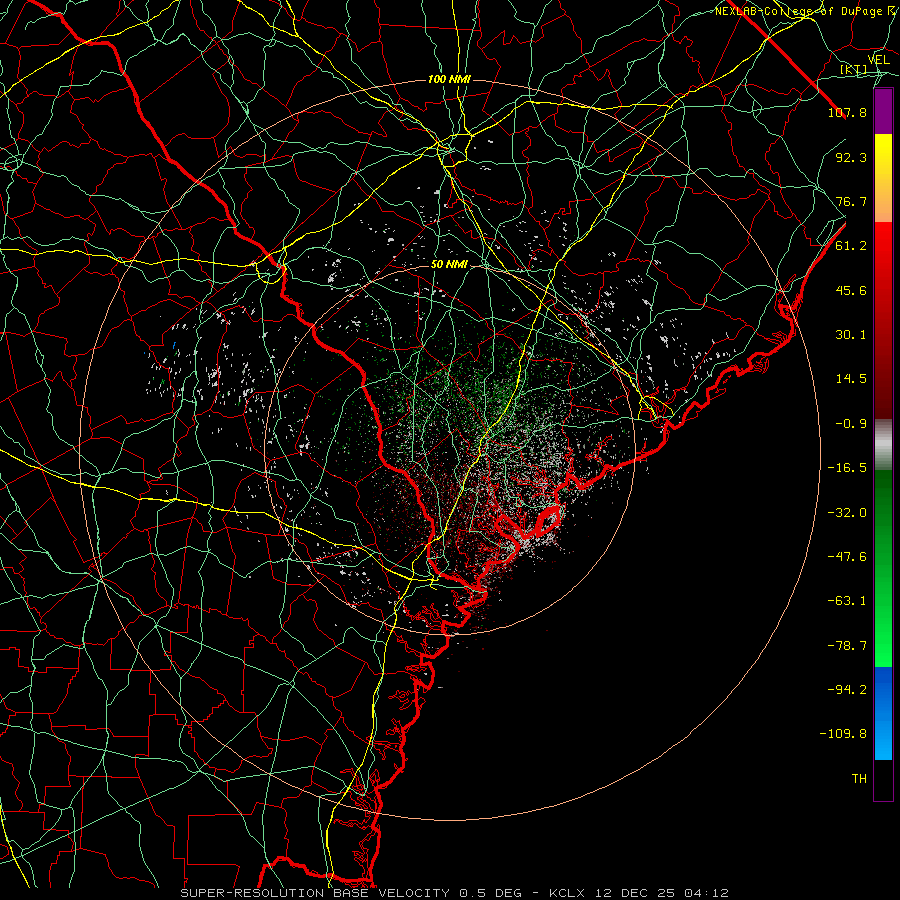Click the 100 NMI range ring label

pos(449,79)
